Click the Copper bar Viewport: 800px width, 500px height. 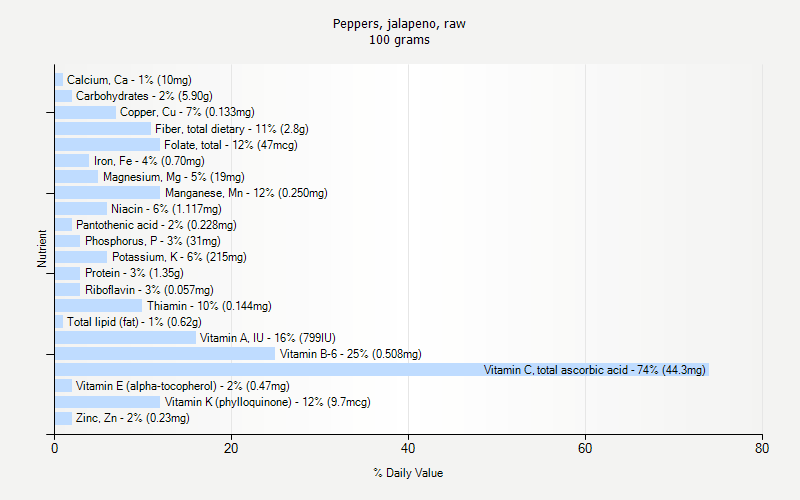(x=86, y=112)
